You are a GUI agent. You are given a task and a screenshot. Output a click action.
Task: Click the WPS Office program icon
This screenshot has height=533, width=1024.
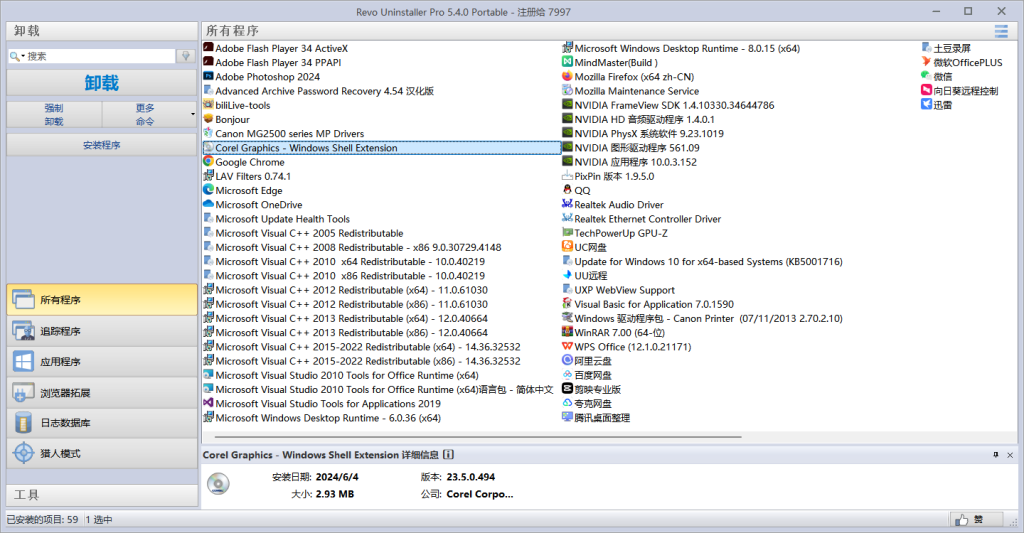(x=567, y=347)
